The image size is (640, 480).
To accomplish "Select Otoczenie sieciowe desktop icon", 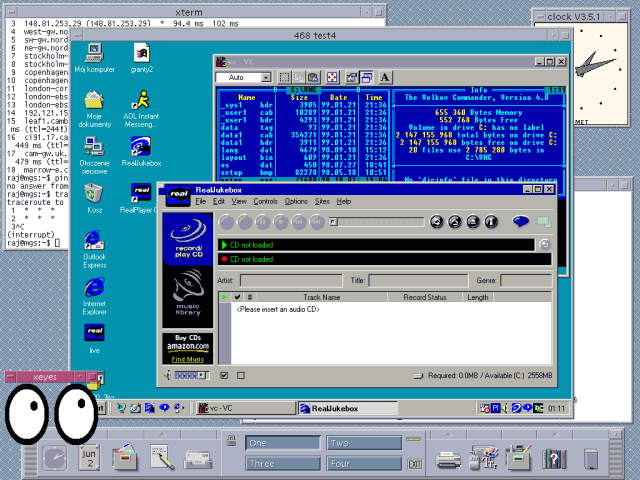I will click(94, 156).
